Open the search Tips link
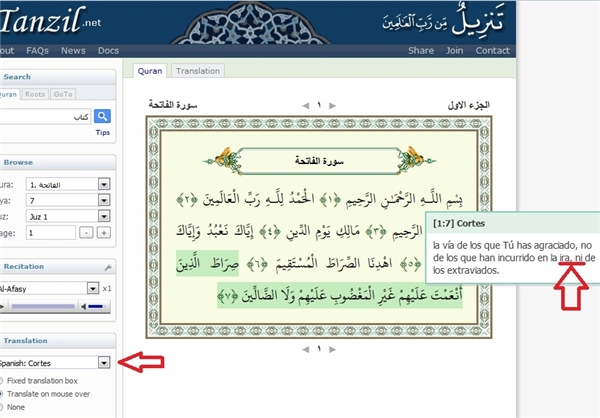Image resolution: width=600 pixels, height=418 pixels. click(x=103, y=132)
